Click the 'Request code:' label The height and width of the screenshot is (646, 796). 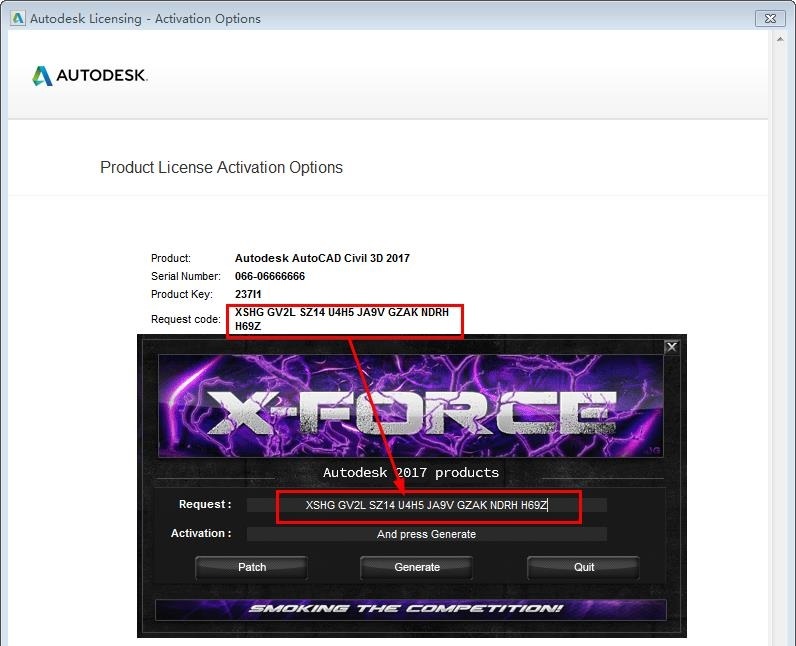(186, 319)
